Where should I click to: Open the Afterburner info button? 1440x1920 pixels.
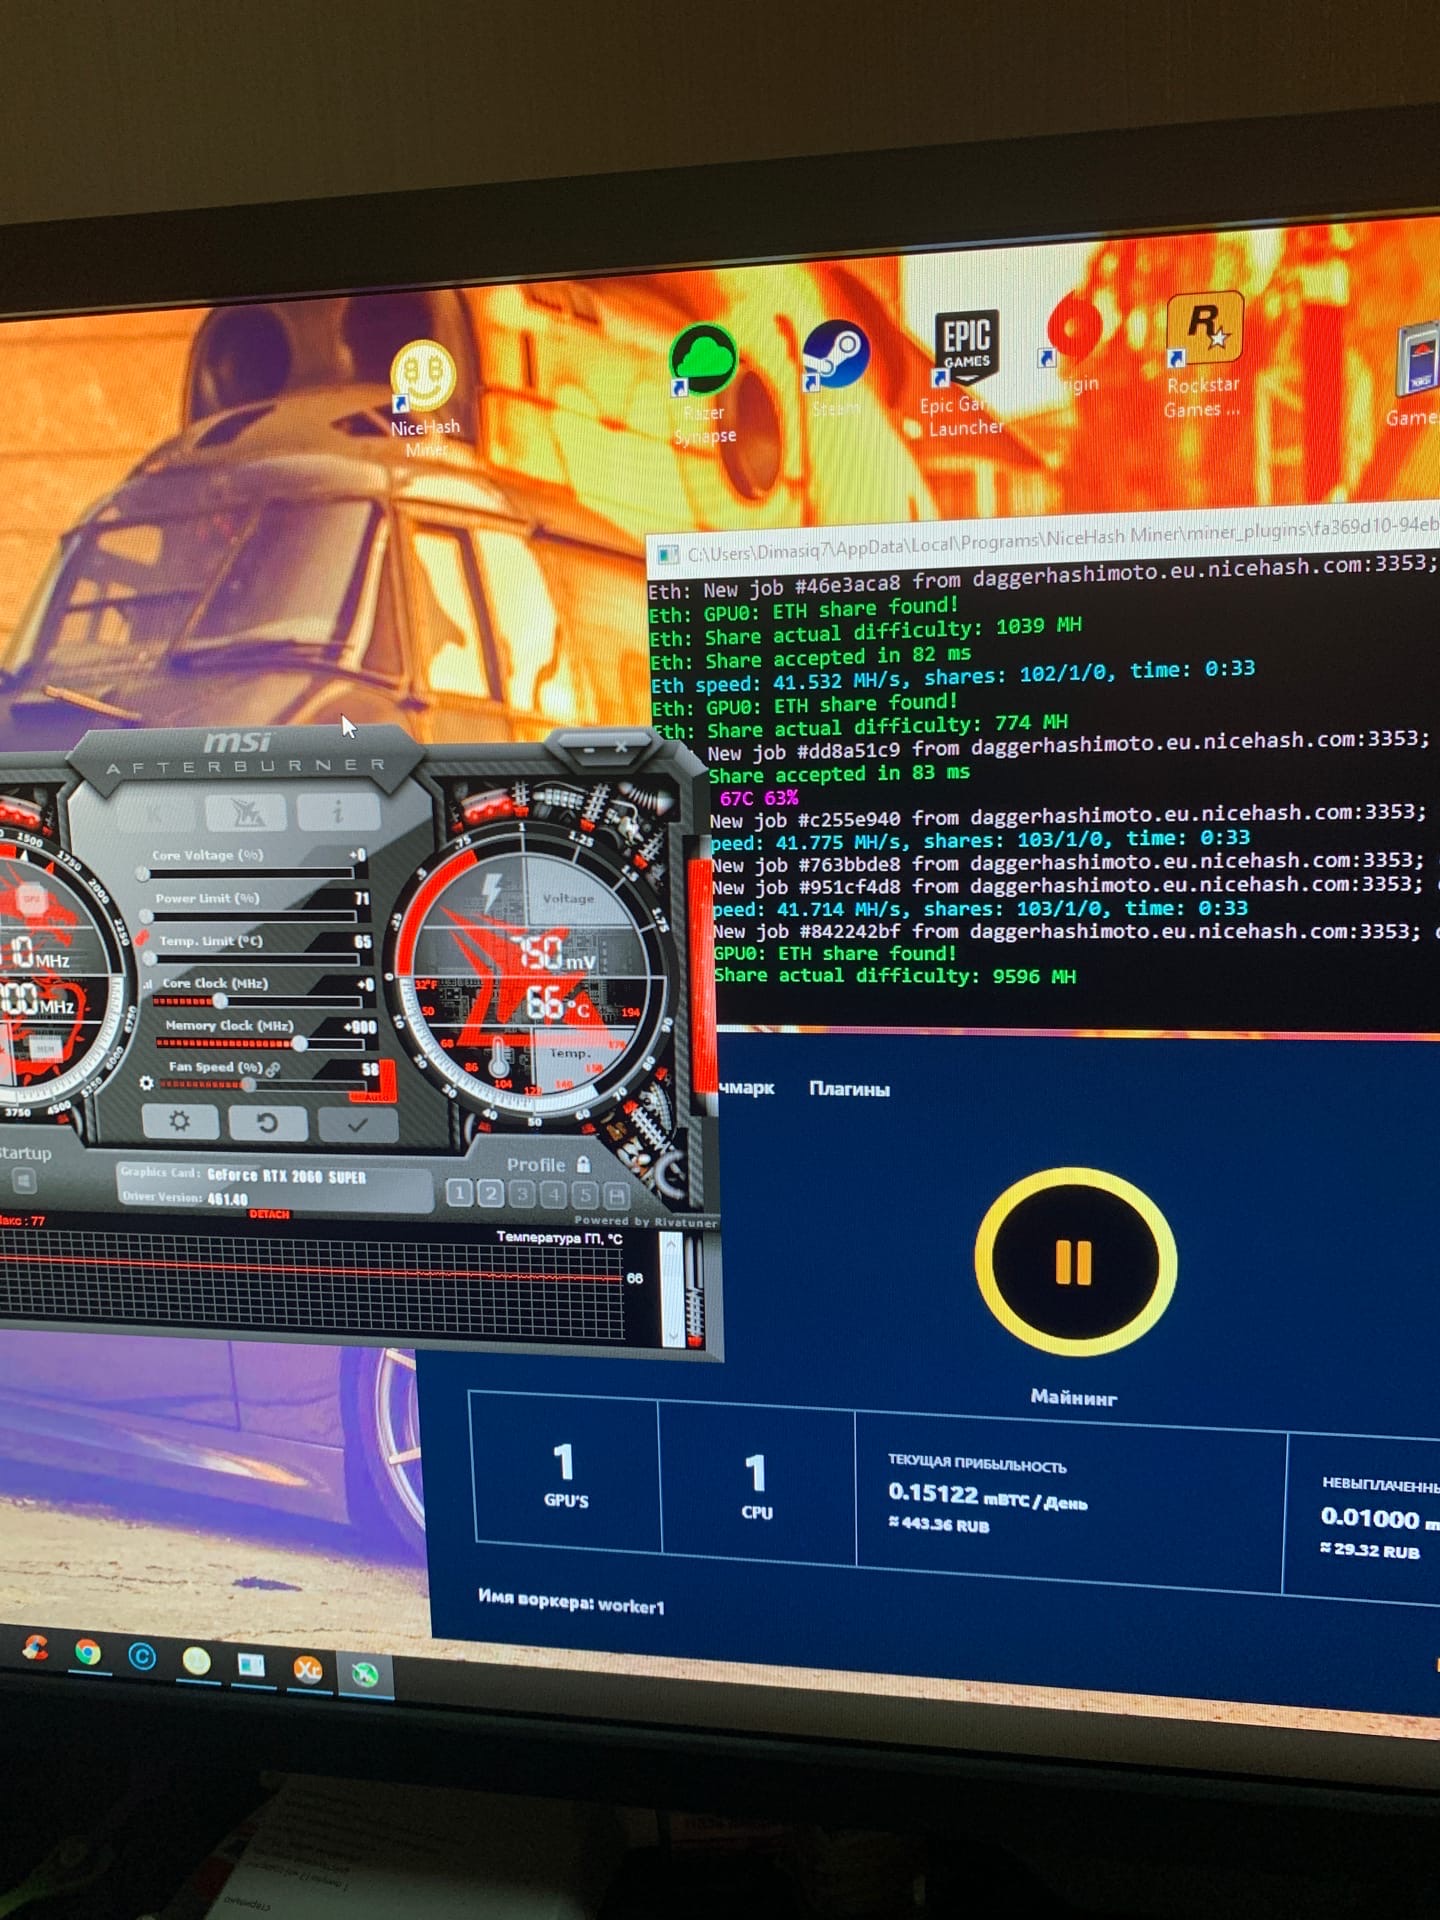338,811
